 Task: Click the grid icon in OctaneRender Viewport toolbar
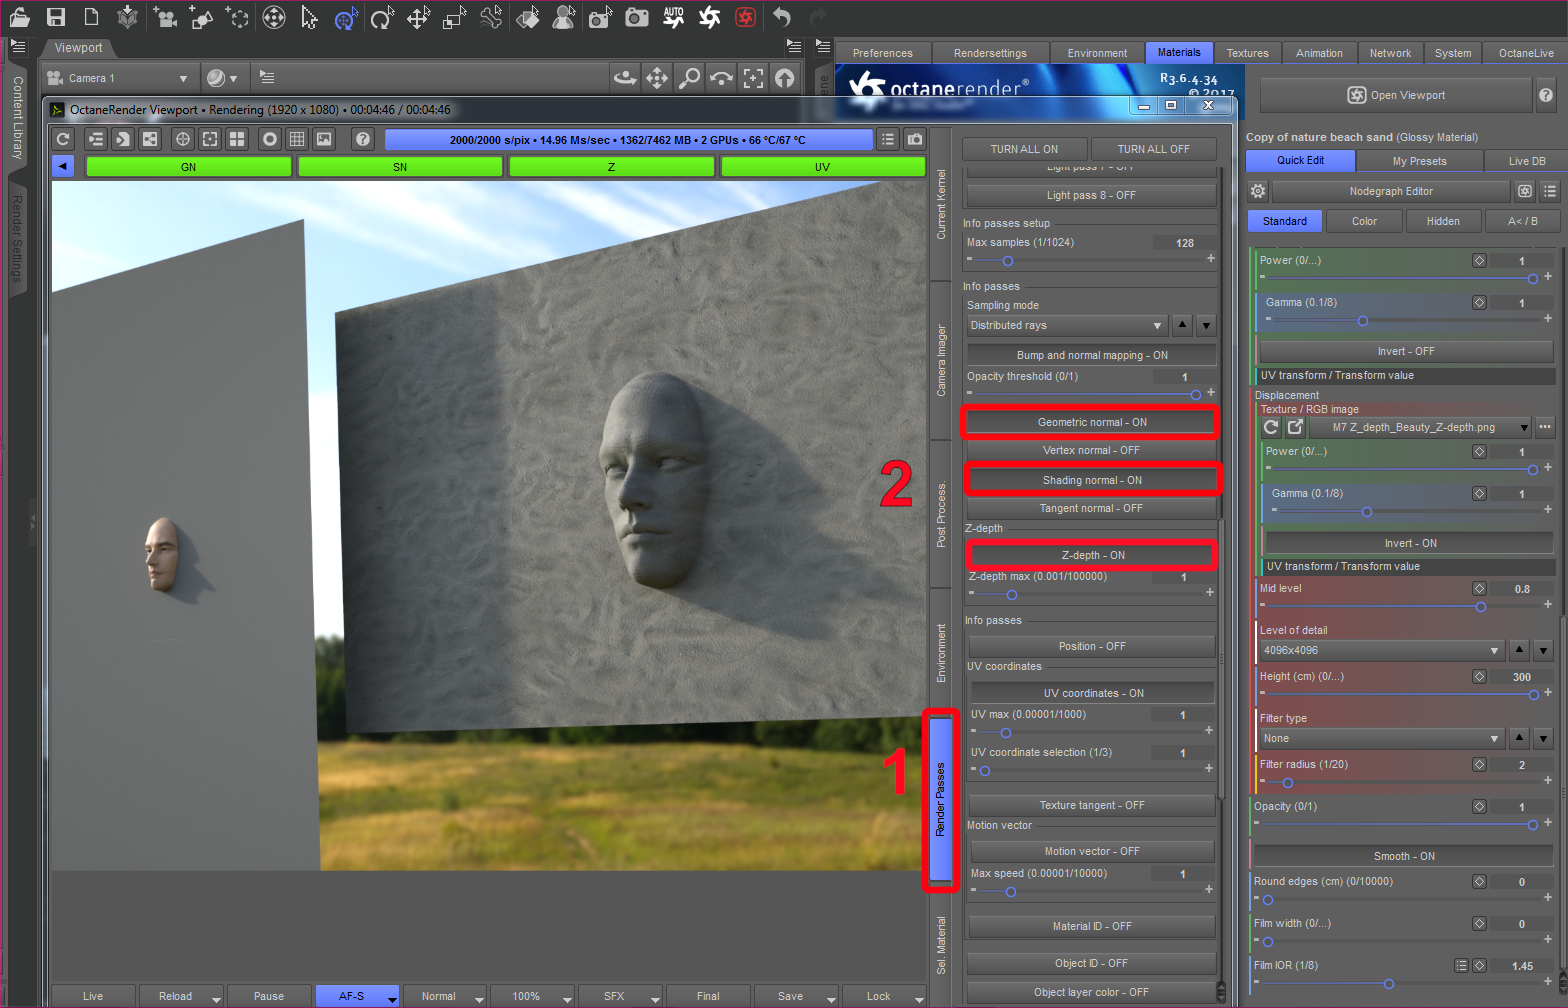[x=297, y=139]
